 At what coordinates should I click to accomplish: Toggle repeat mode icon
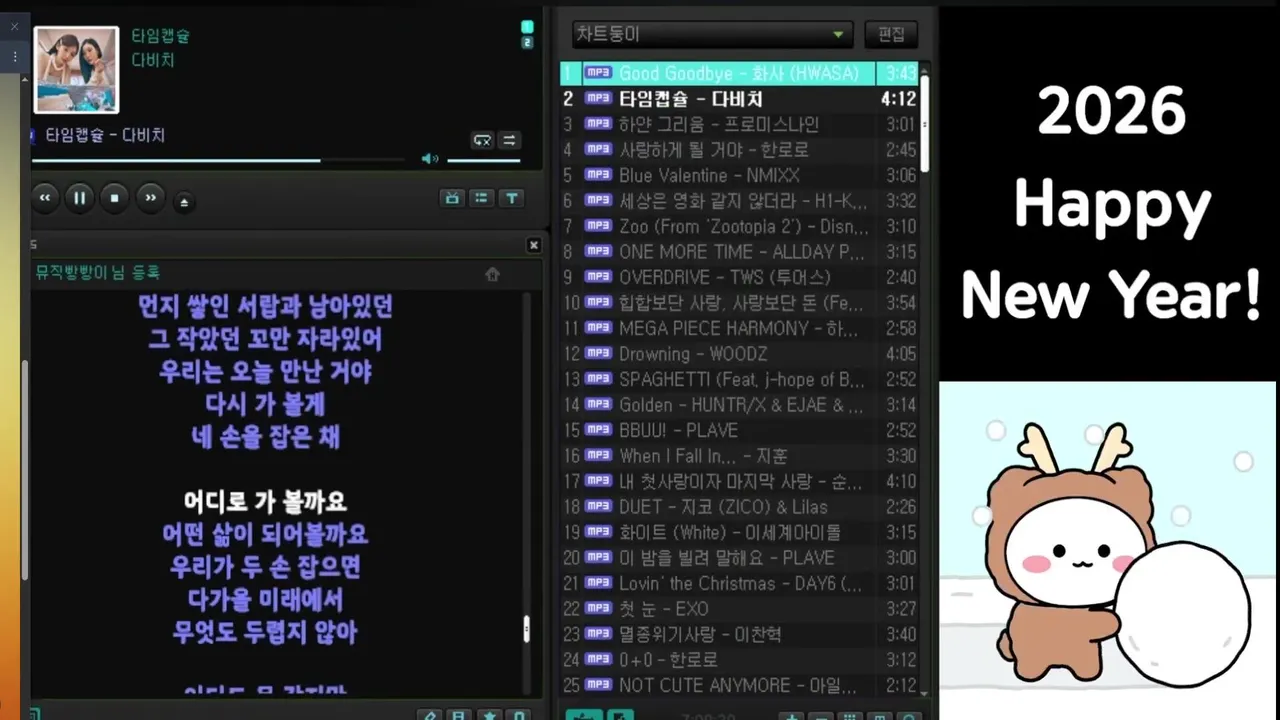tap(482, 140)
